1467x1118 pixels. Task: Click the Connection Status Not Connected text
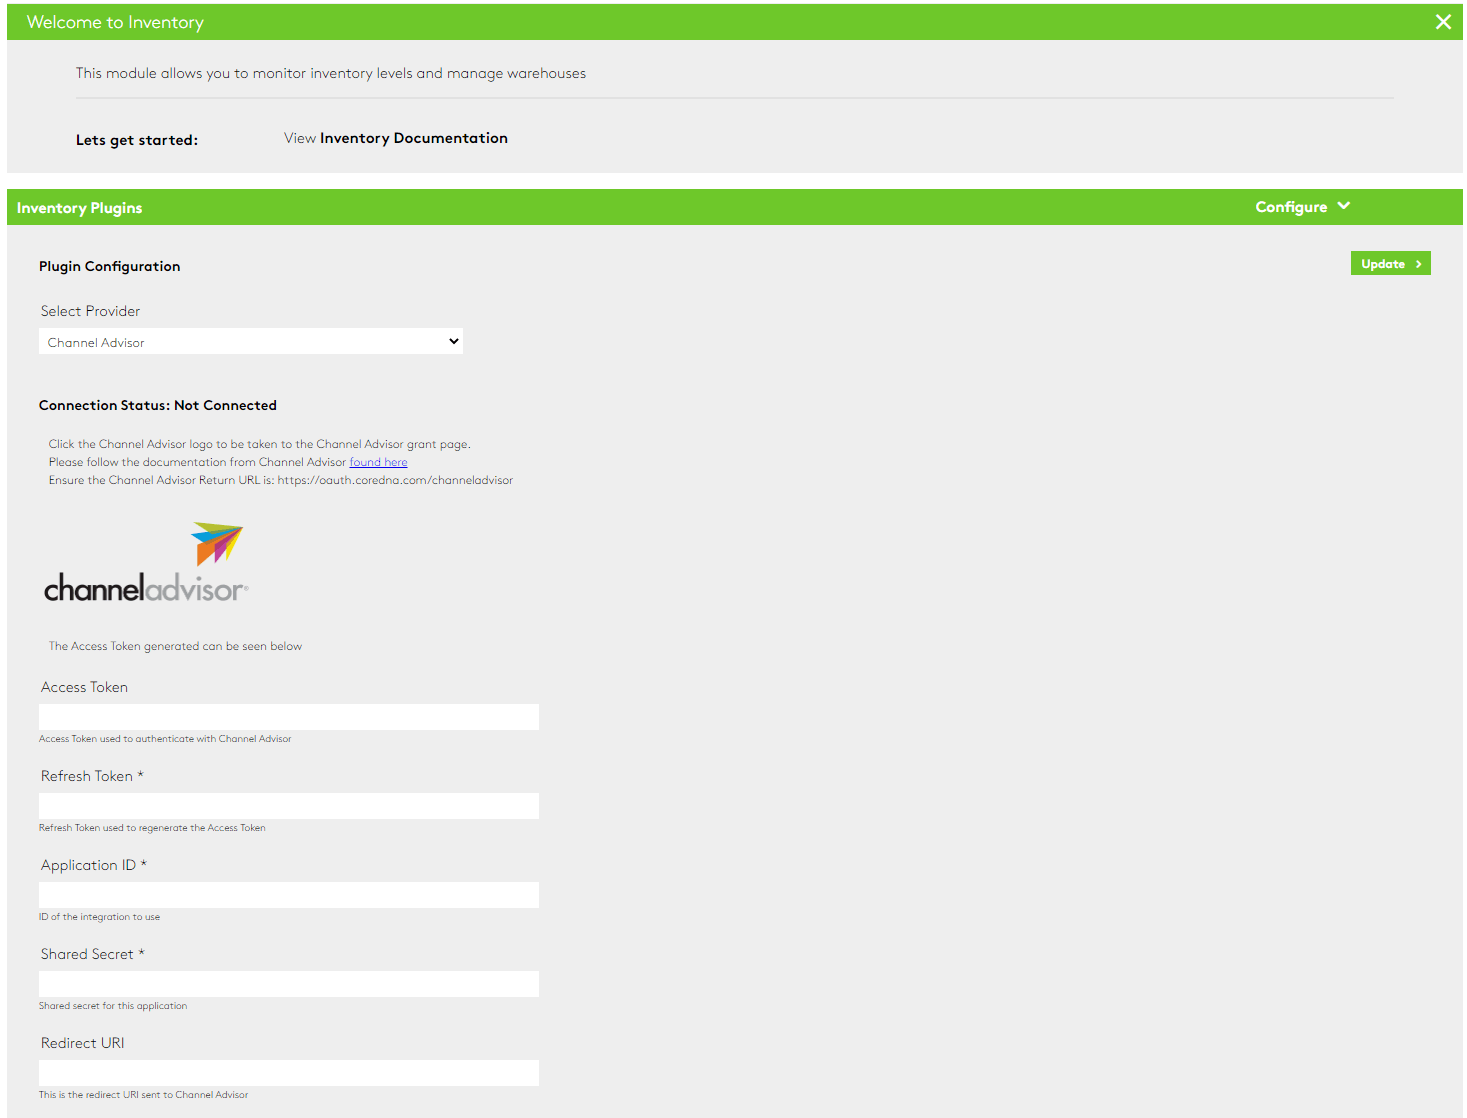click(157, 405)
